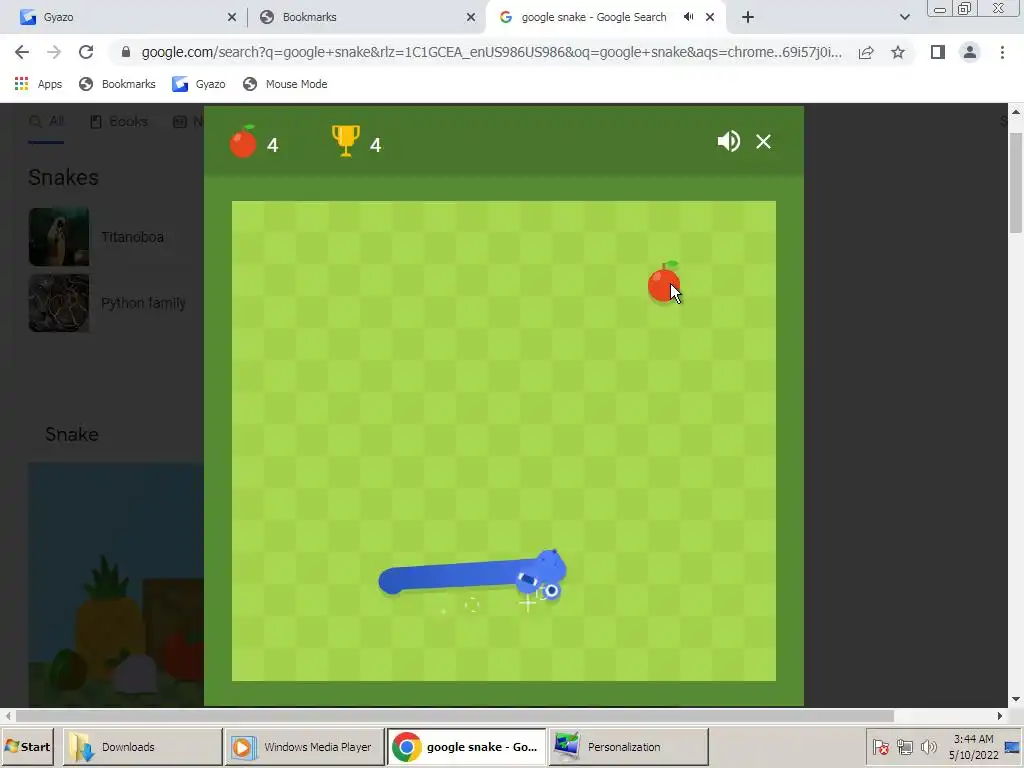Viewport: 1024px width, 768px height.
Task: Close the google snake tab
Action: [x=710, y=18]
